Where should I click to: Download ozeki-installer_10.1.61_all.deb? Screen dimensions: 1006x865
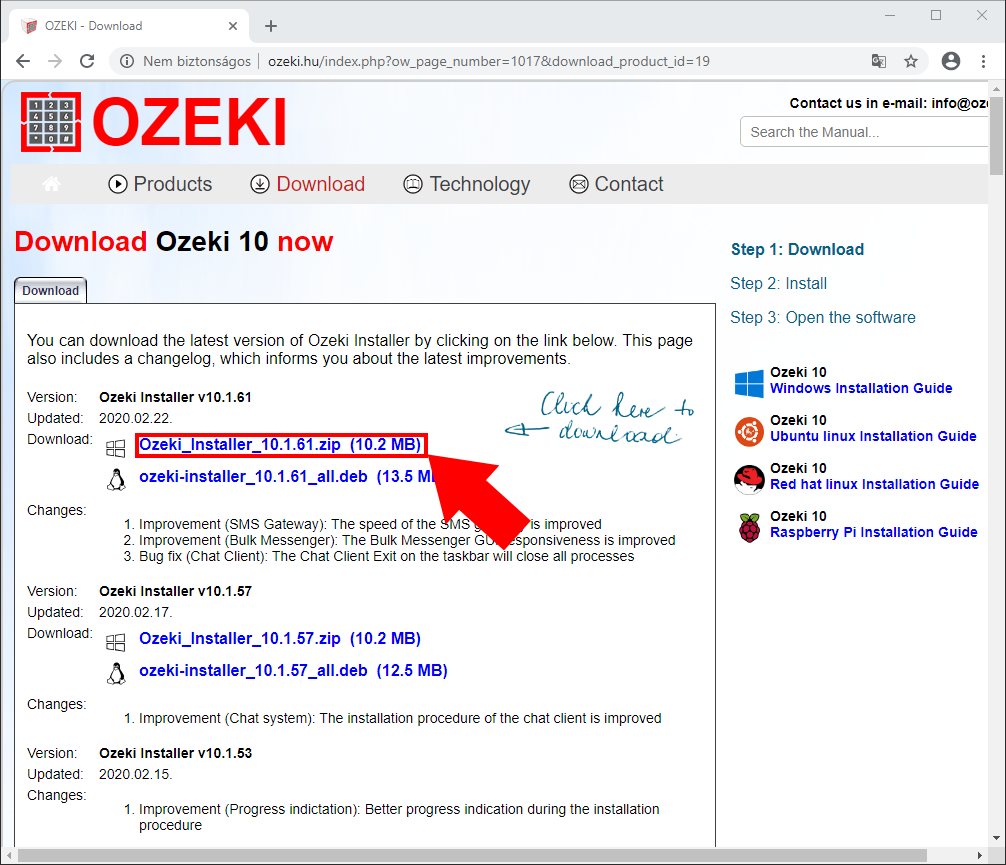pos(287,477)
